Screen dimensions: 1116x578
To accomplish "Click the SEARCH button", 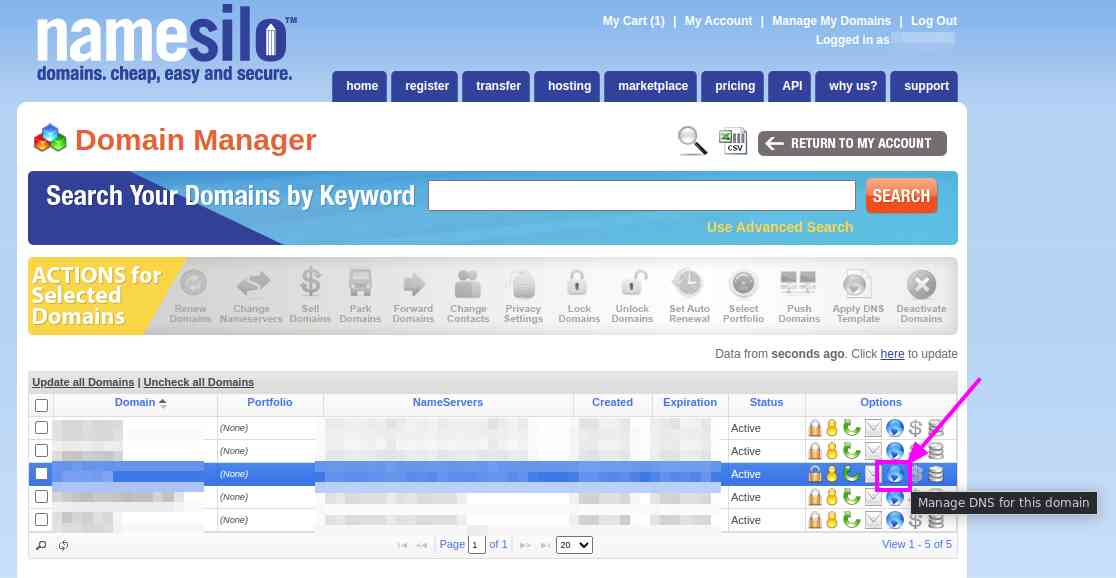I will 900,196.
